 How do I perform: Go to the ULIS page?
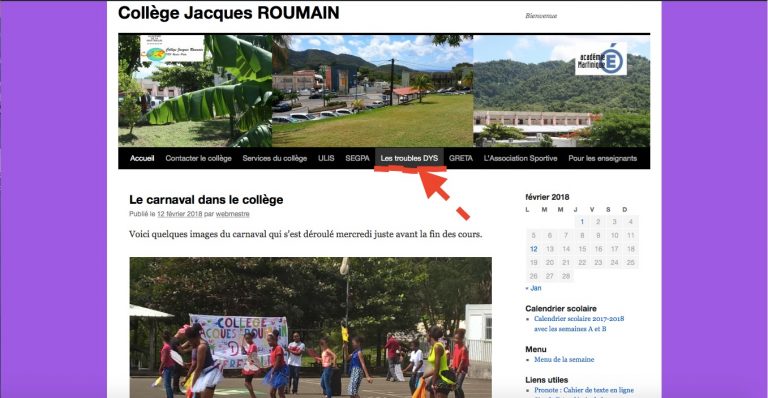click(x=326, y=158)
